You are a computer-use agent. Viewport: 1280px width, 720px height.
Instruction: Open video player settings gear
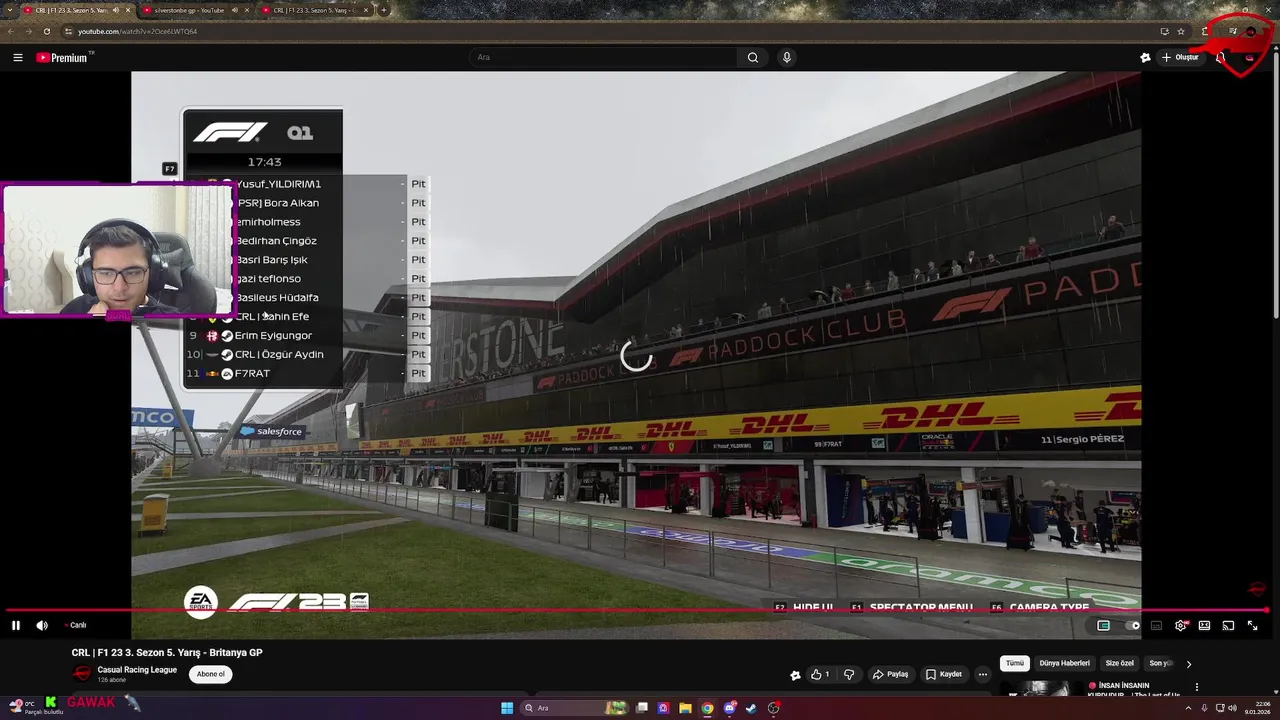click(x=1180, y=625)
